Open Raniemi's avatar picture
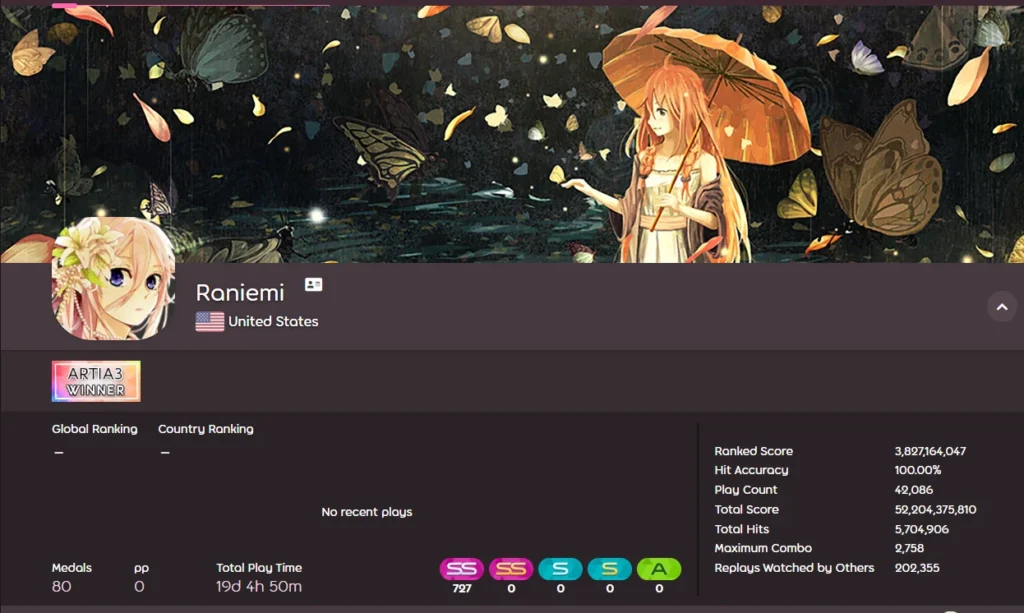 [113, 279]
